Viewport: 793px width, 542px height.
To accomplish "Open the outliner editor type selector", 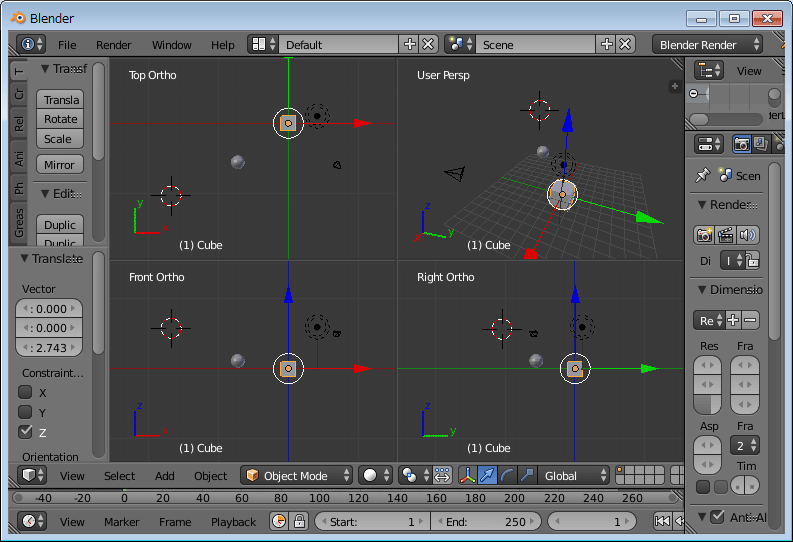I will point(709,70).
